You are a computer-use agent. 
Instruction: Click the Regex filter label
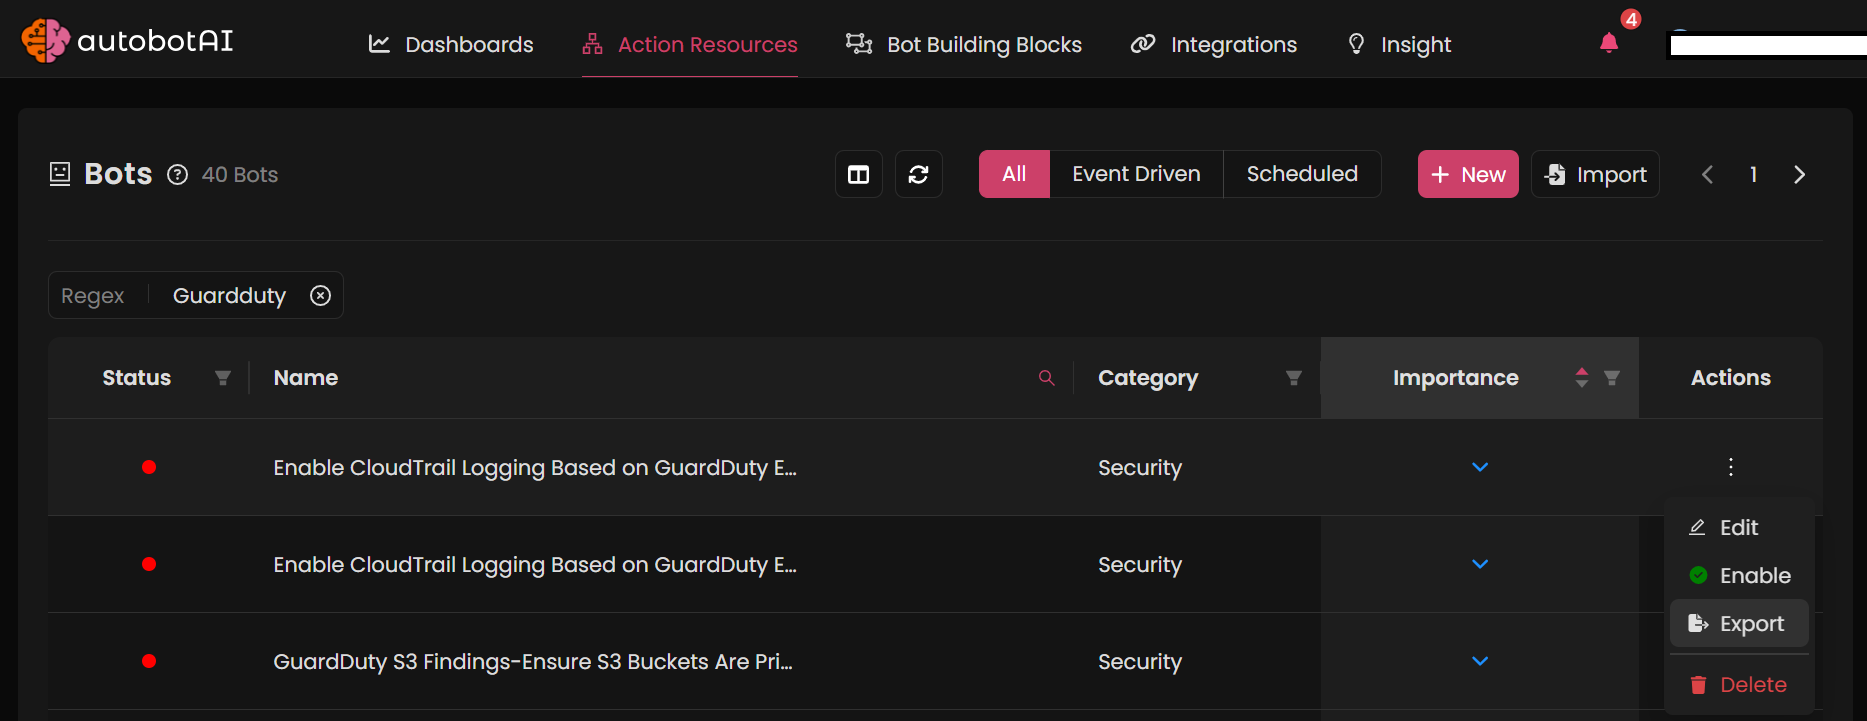[93, 296]
